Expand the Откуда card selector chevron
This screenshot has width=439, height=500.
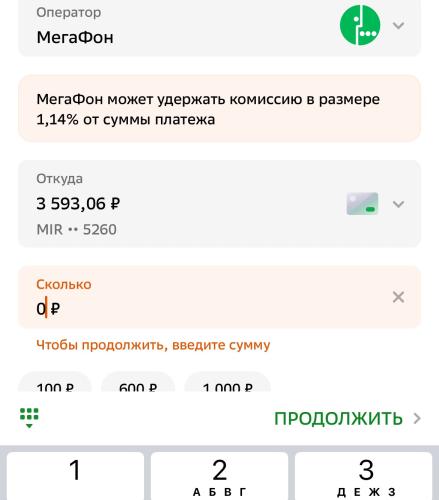click(x=399, y=204)
